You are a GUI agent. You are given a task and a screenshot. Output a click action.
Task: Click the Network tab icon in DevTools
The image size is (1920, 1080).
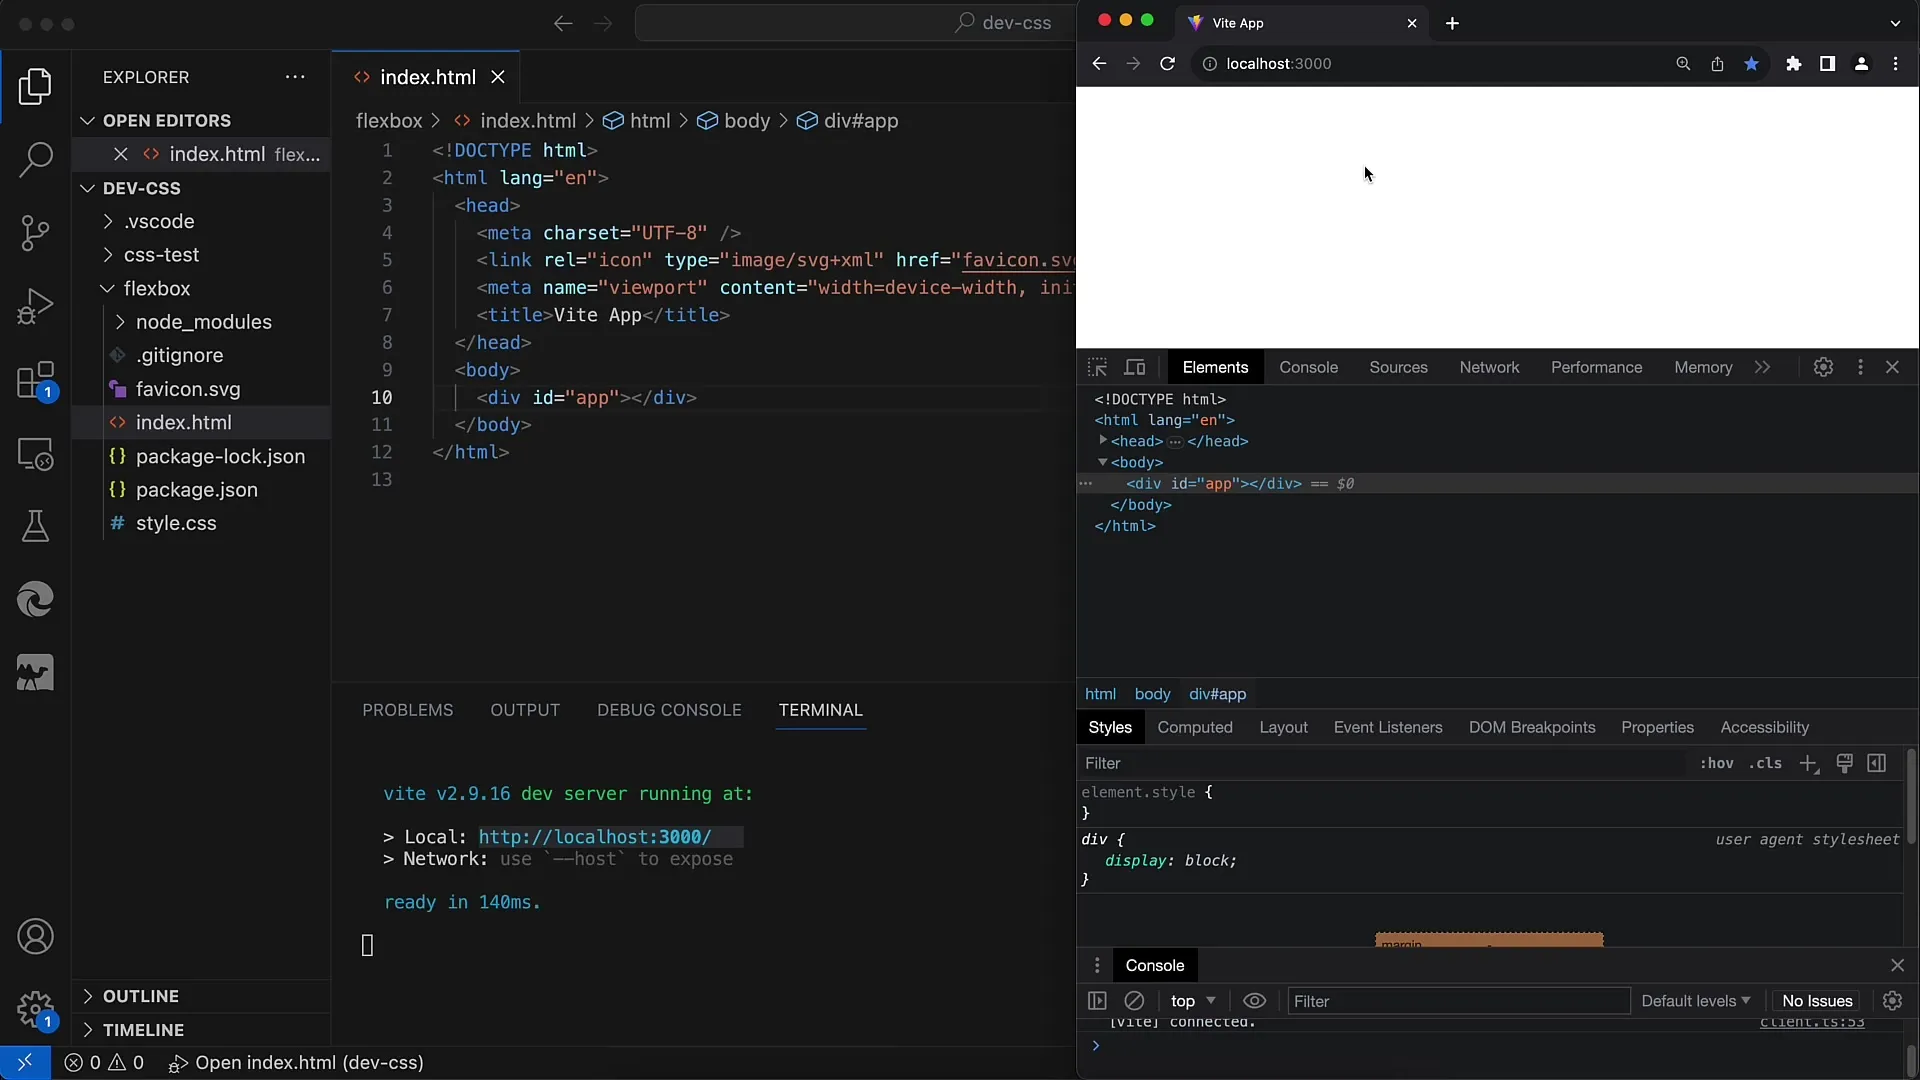coord(1489,367)
